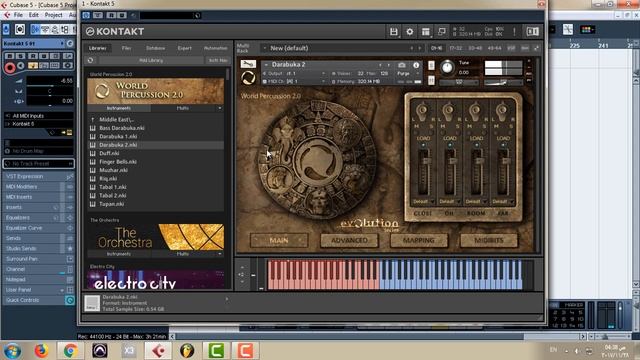Open Chrome from the taskbar

coord(70,351)
